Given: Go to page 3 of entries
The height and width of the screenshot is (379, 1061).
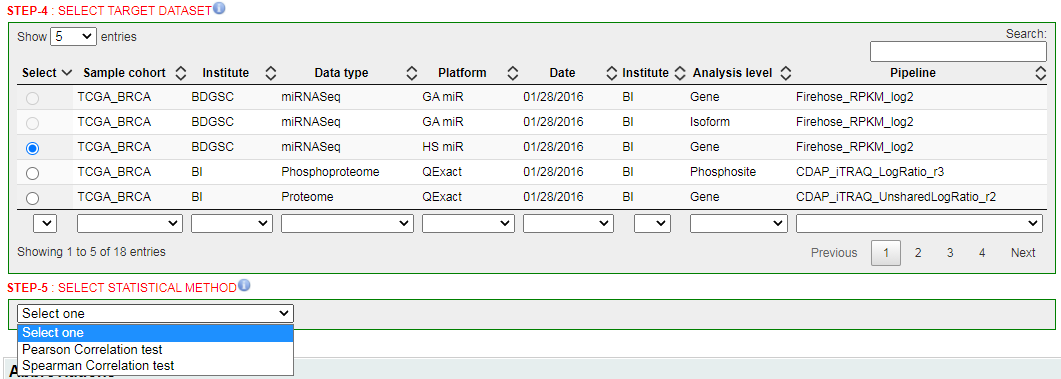Looking at the screenshot, I should click(x=950, y=253).
